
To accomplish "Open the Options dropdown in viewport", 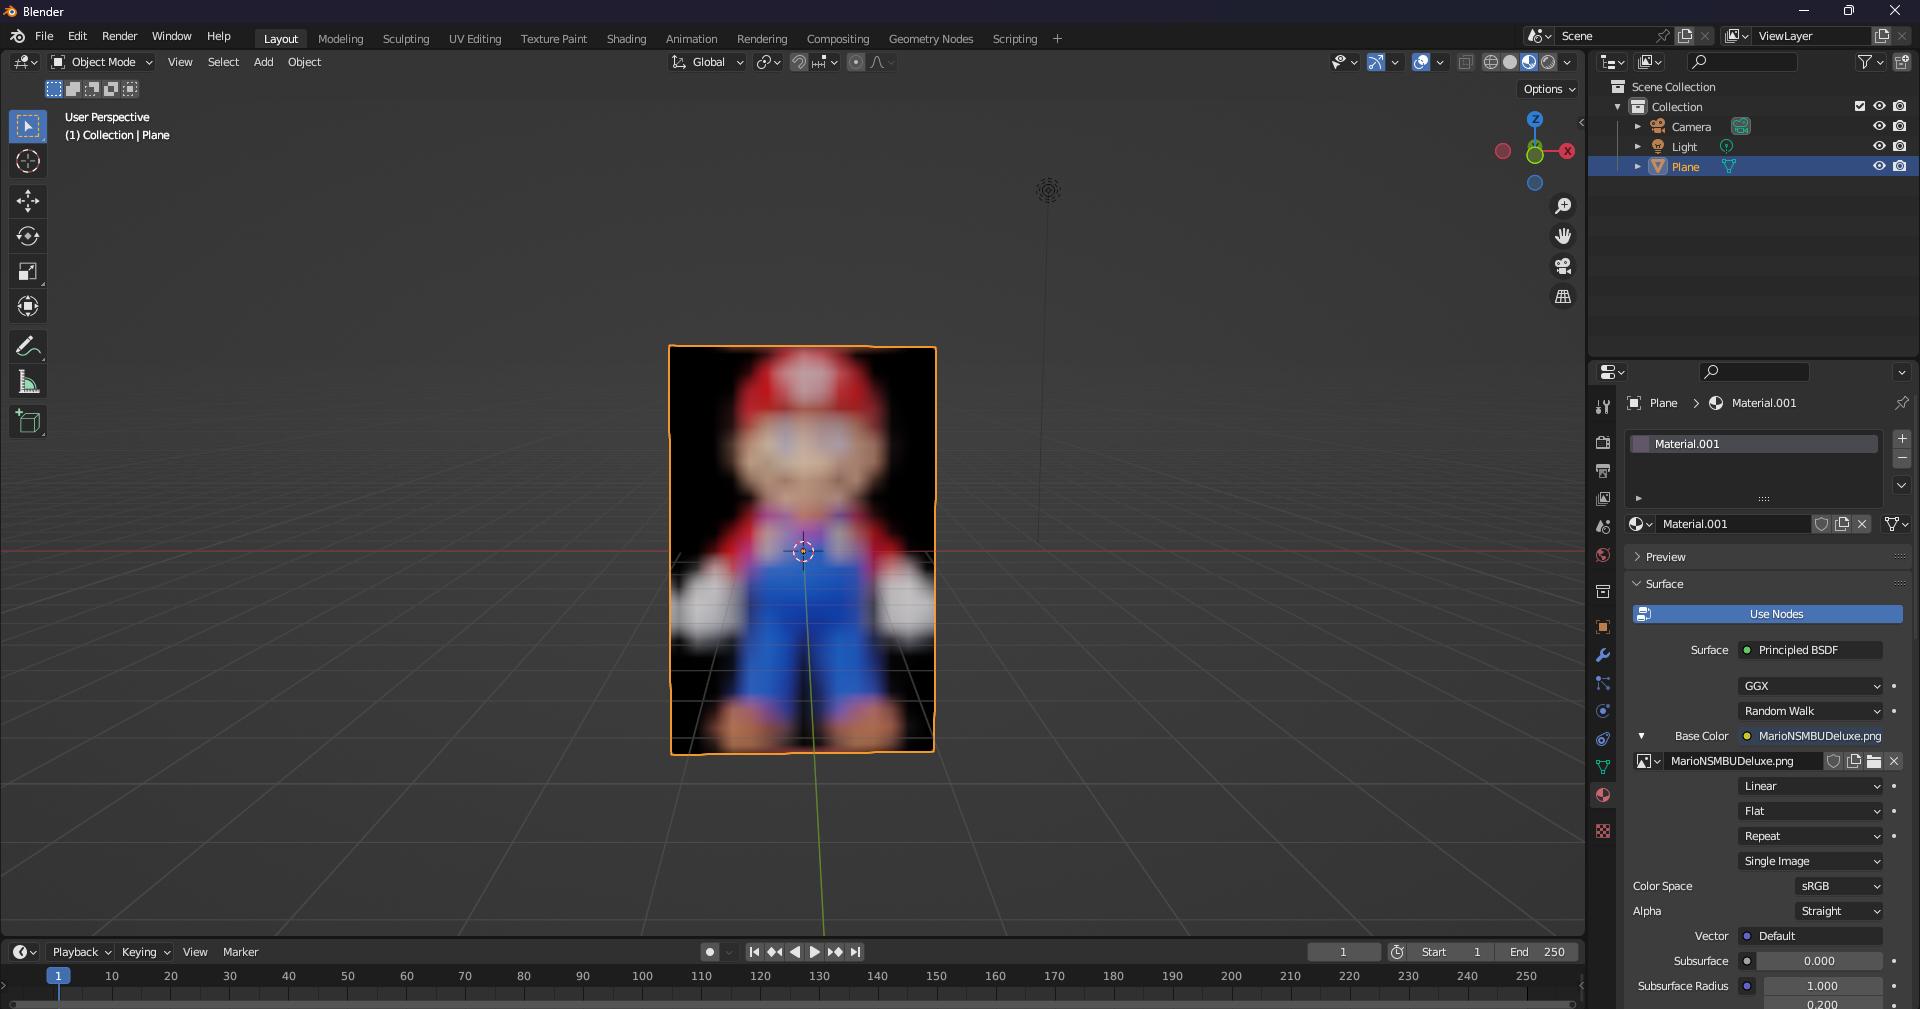I will click(x=1548, y=89).
